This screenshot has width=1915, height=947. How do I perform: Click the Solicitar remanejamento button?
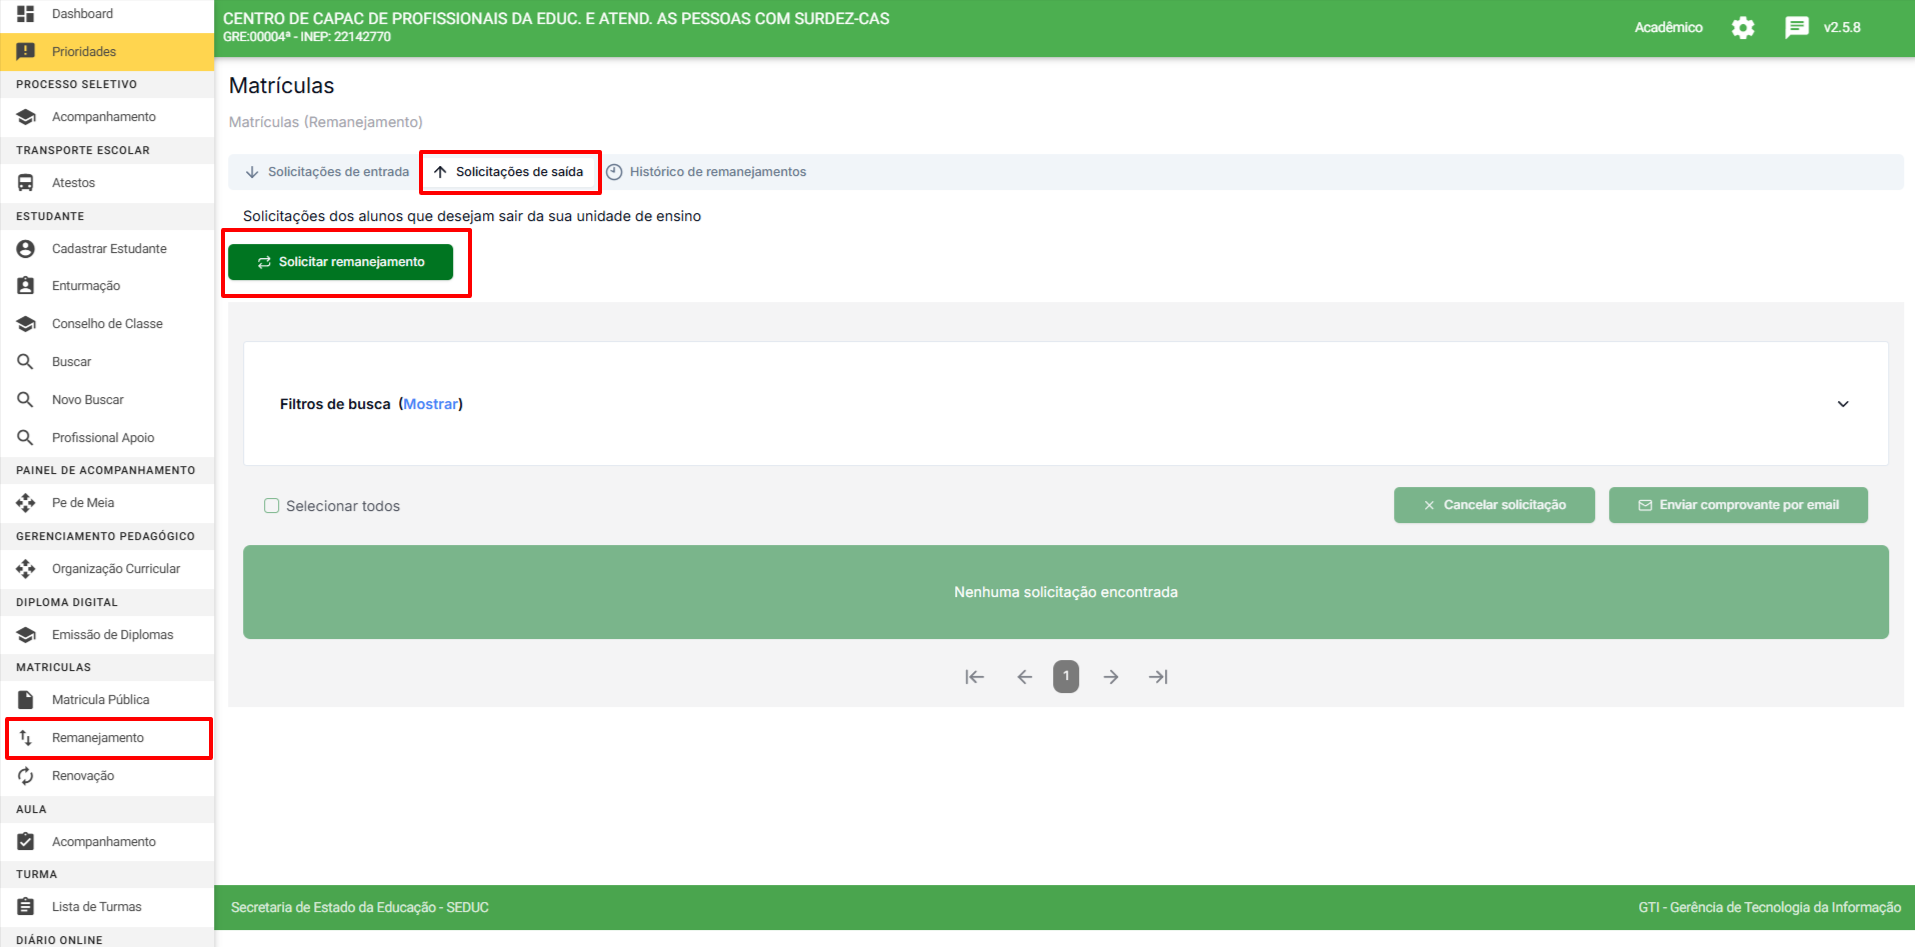pos(341,262)
